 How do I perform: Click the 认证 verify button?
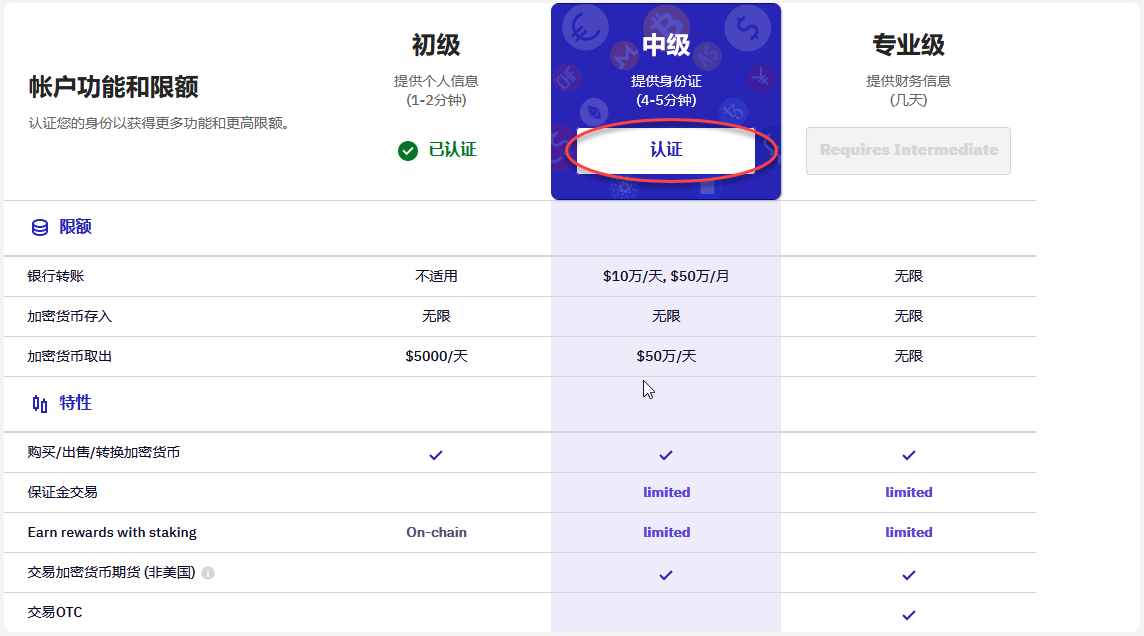click(665, 150)
